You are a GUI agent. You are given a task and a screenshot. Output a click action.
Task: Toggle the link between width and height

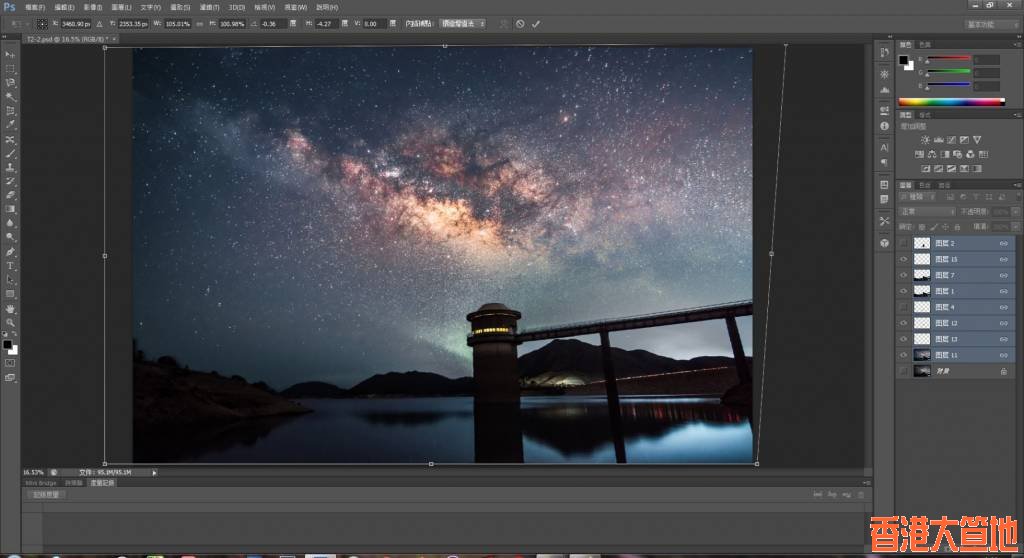tap(199, 24)
